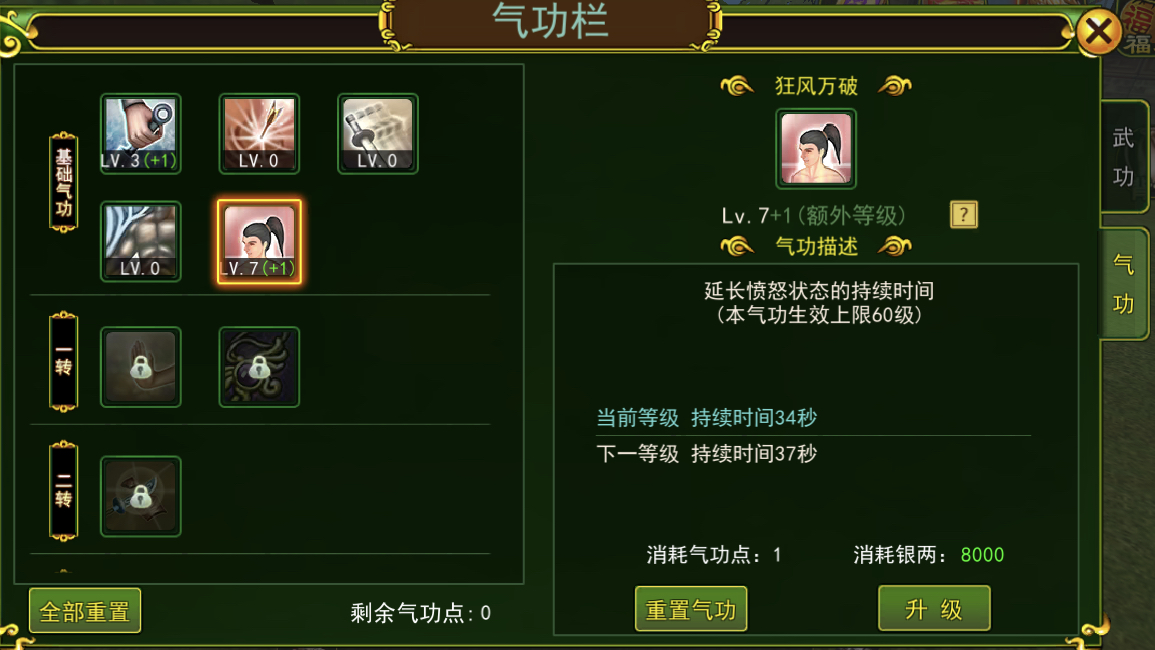Screen dimensions: 1155x650
Task: Click locked skill in 二转 row
Action: tap(141, 497)
